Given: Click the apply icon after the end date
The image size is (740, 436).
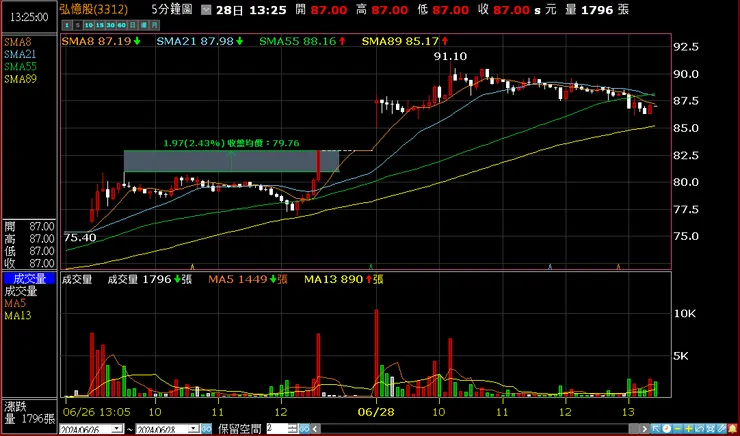Looking at the screenshot, I should tap(206, 429).
